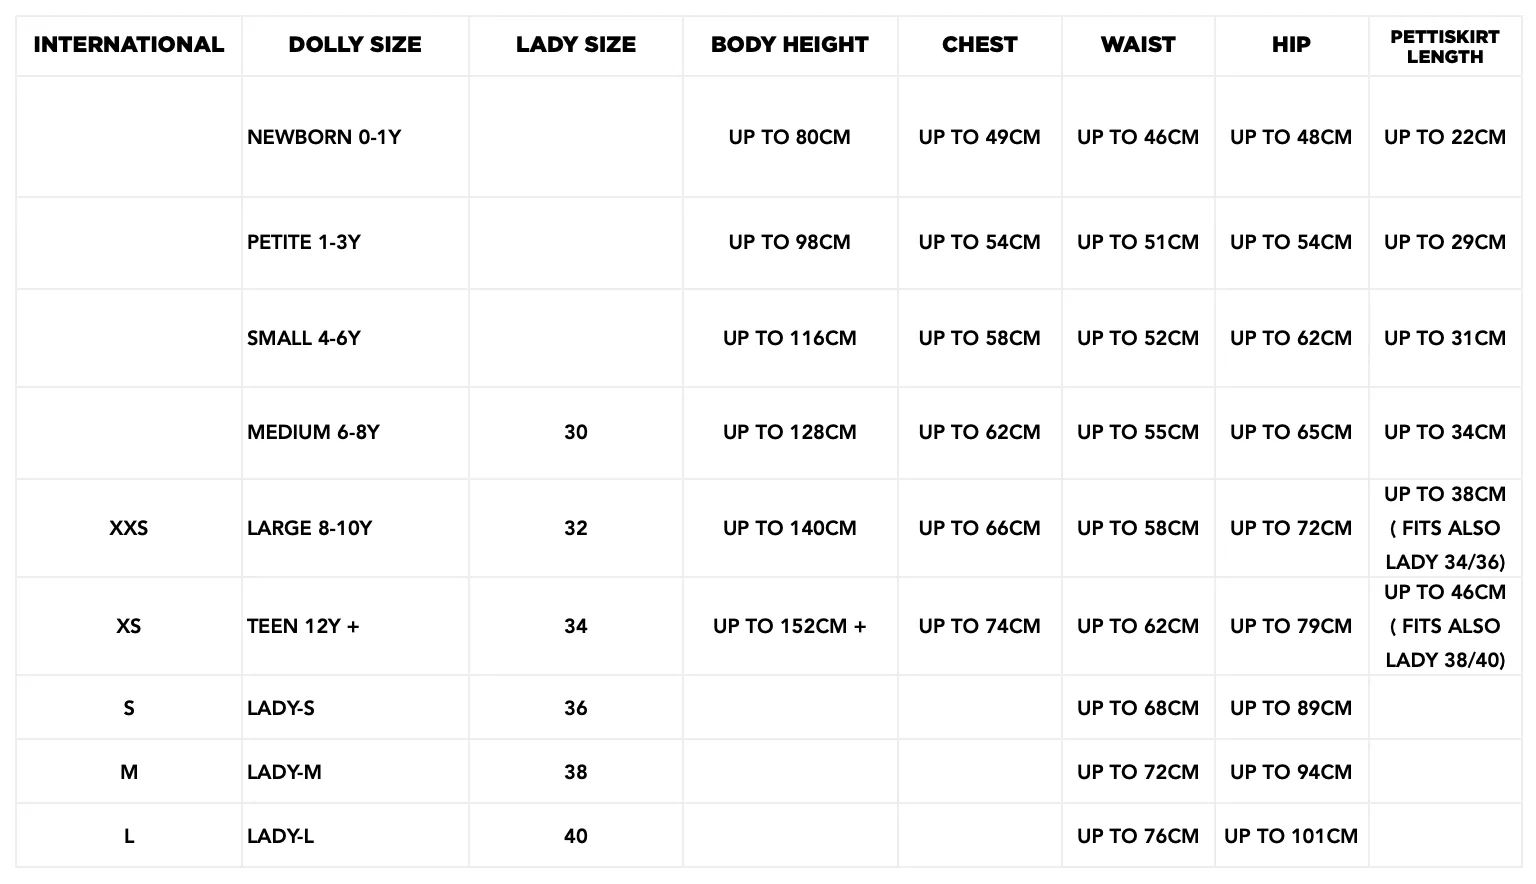1536x884 pixels.
Task: Select the UP TO 49CM chest cell
Action: (979, 137)
